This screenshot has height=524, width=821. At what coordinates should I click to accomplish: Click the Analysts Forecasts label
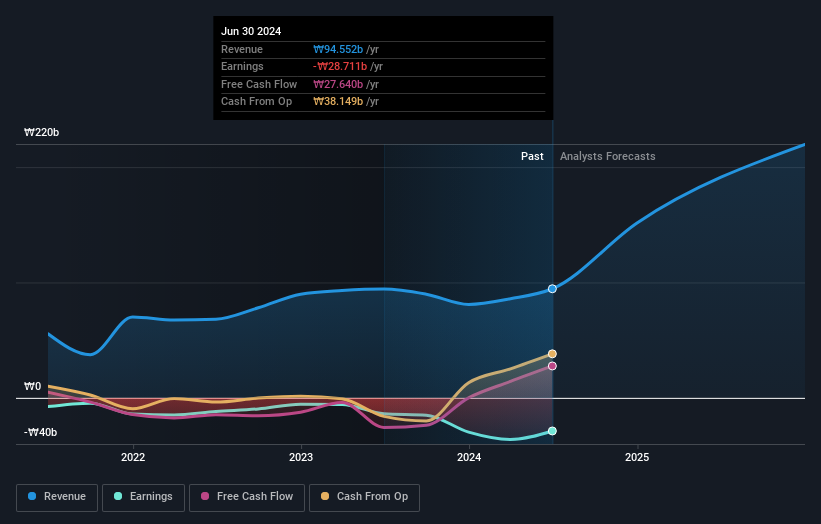click(x=607, y=157)
